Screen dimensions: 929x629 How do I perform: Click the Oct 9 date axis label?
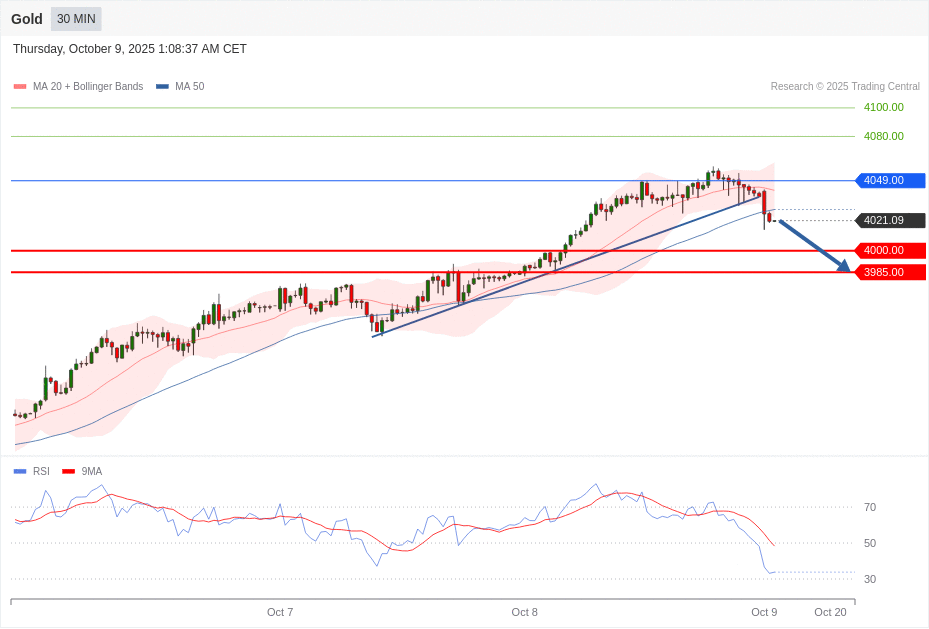[764, 612]
